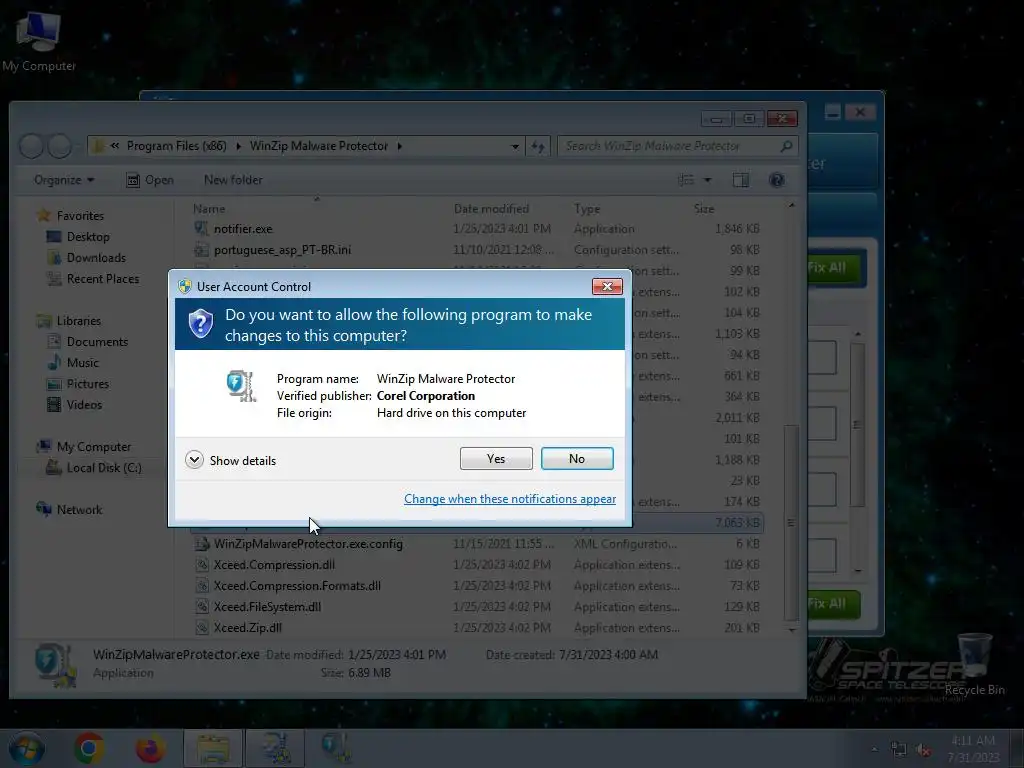
Task: Switch to WinZip Malware Protector taskbar button
Action: pyautogui.click(x=338, y=748)
